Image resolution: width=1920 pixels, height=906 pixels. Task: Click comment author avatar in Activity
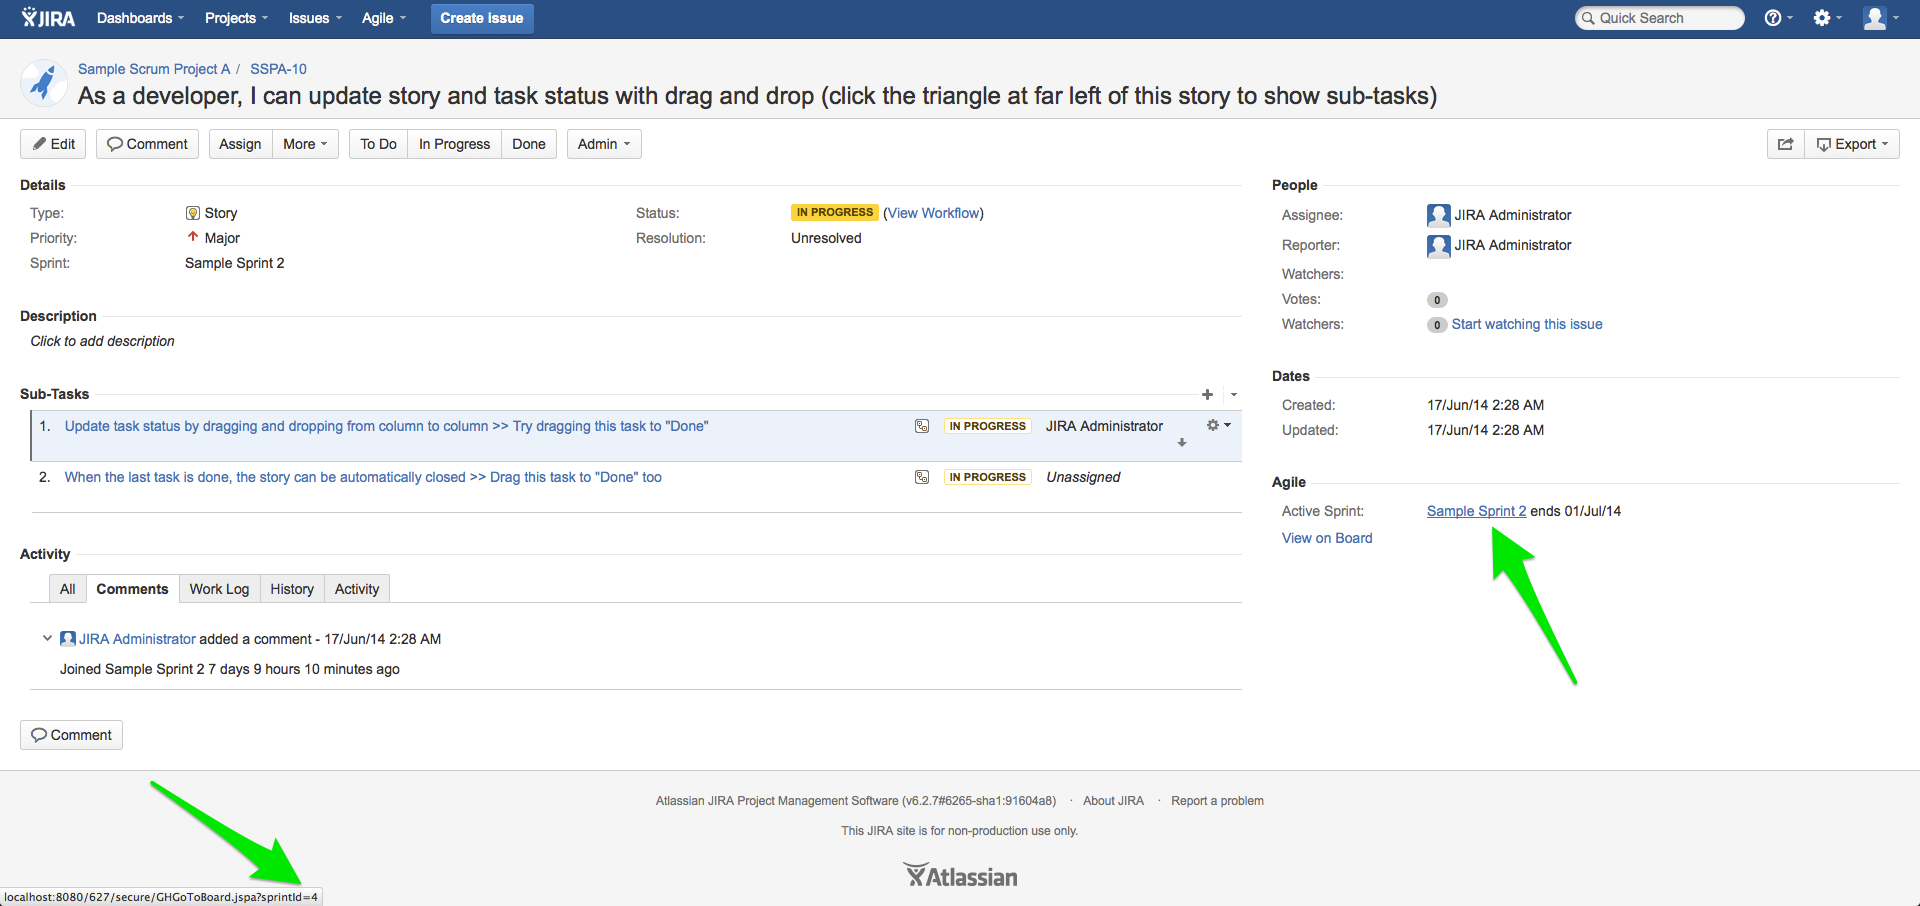point(68,638)
